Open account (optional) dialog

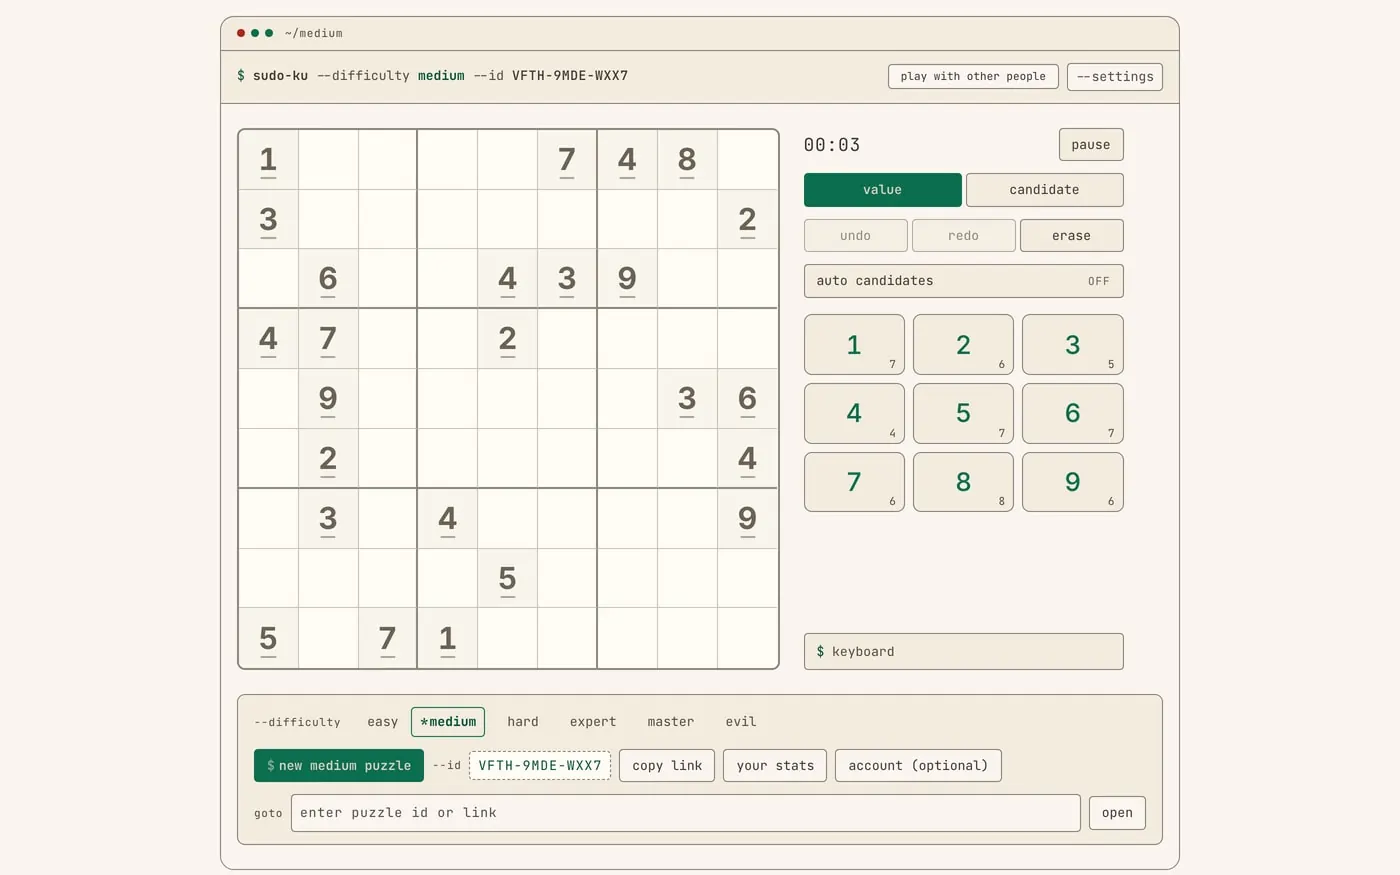coord(918,766)
